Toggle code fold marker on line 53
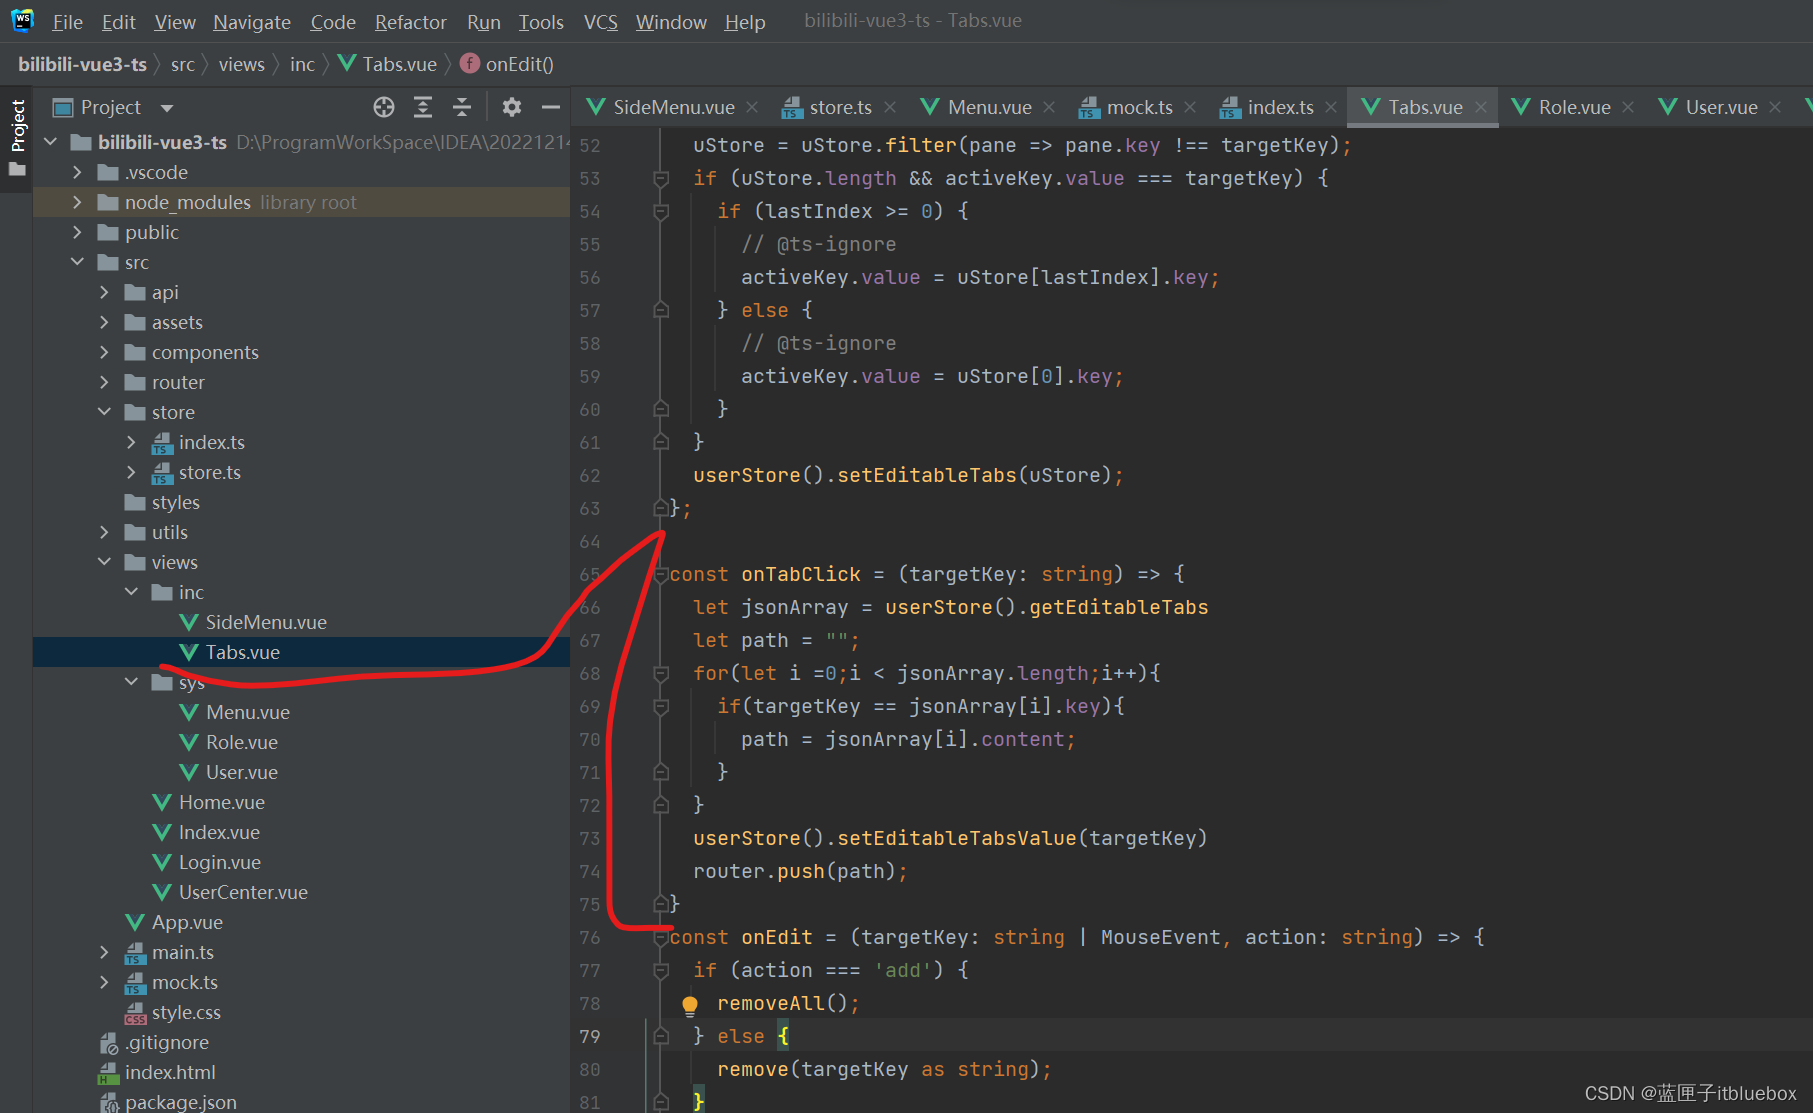This screenshot has height=1113, width=1813. coord(661,179)
